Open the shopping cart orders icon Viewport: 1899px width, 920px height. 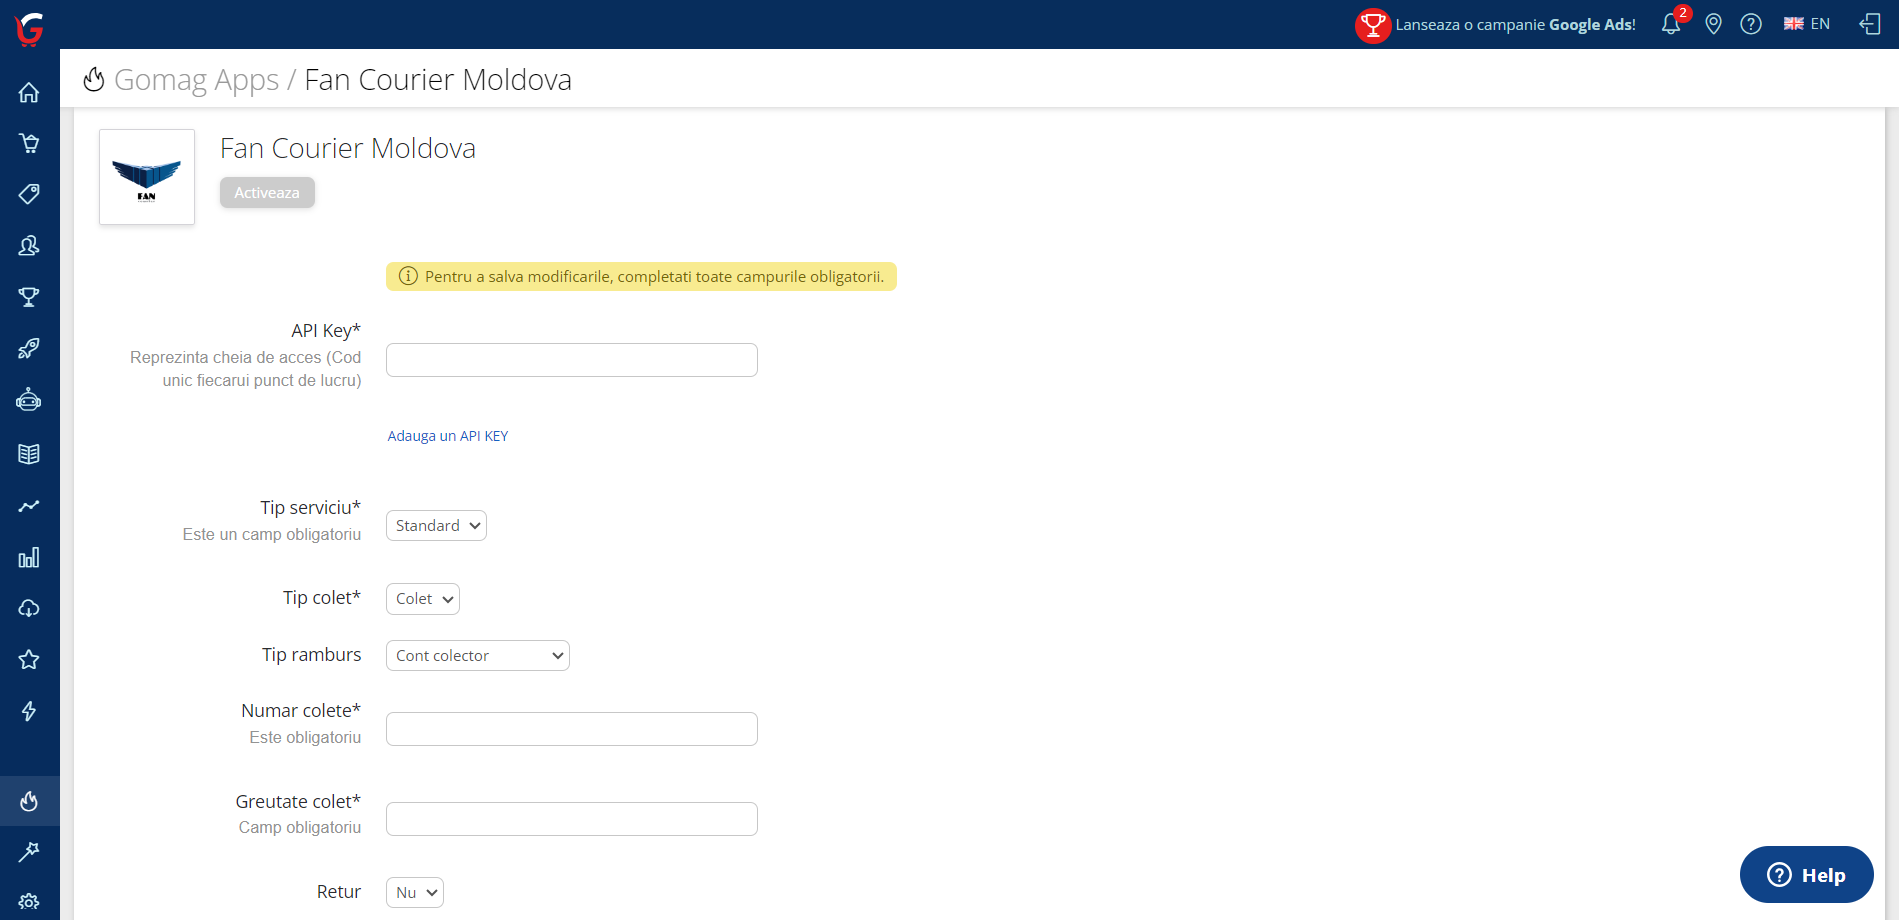pos(29,143)
